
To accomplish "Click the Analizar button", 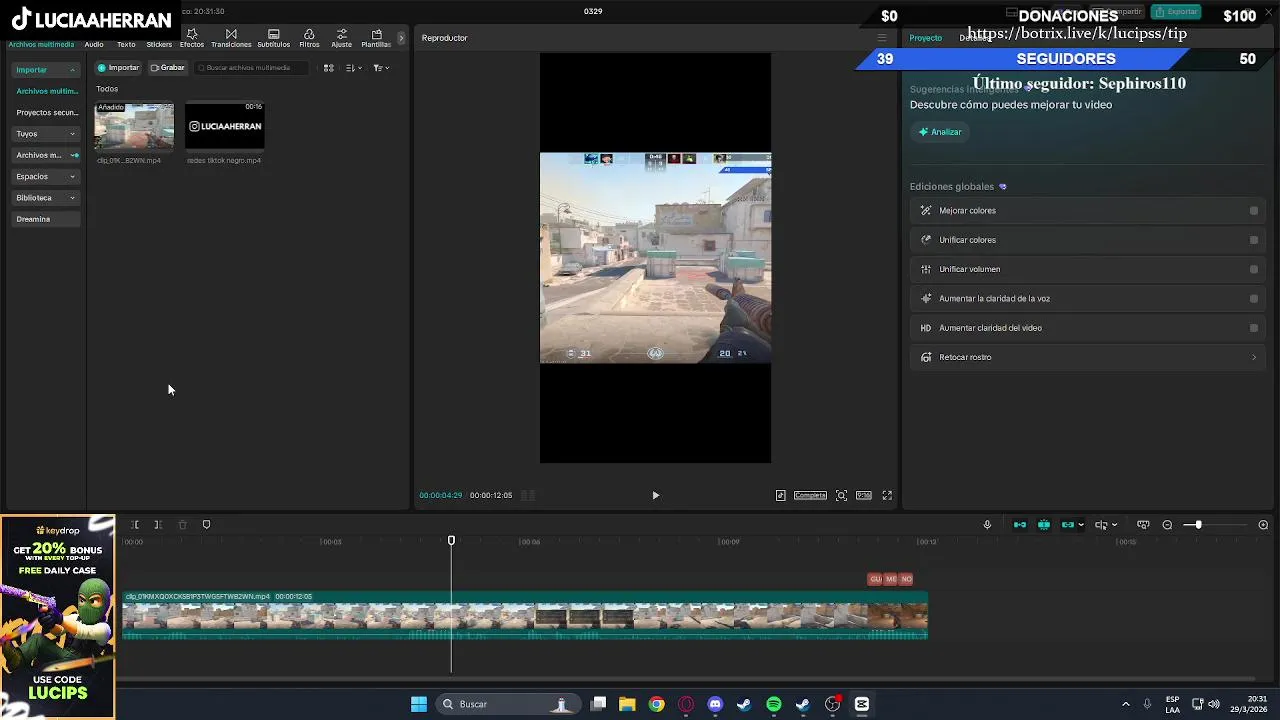I will tap(940, 132).
